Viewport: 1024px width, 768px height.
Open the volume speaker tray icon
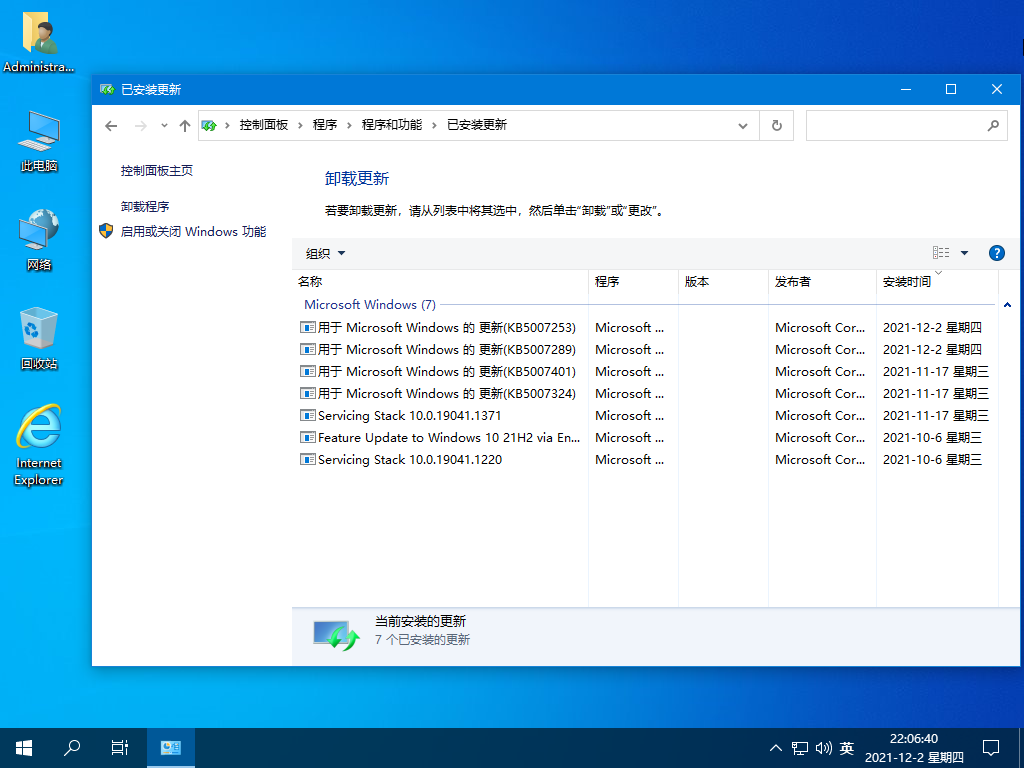click(824, 748)
